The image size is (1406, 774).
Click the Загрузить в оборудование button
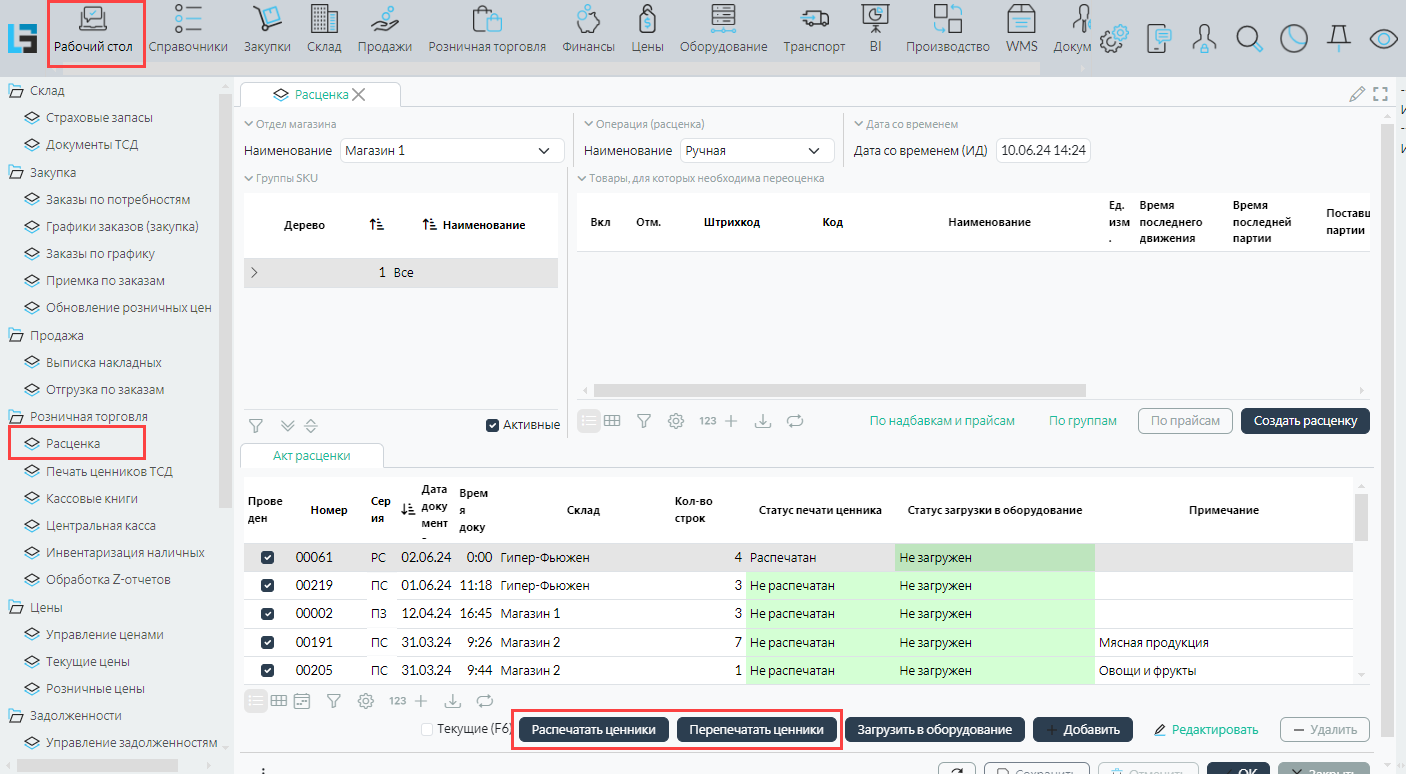935,730
